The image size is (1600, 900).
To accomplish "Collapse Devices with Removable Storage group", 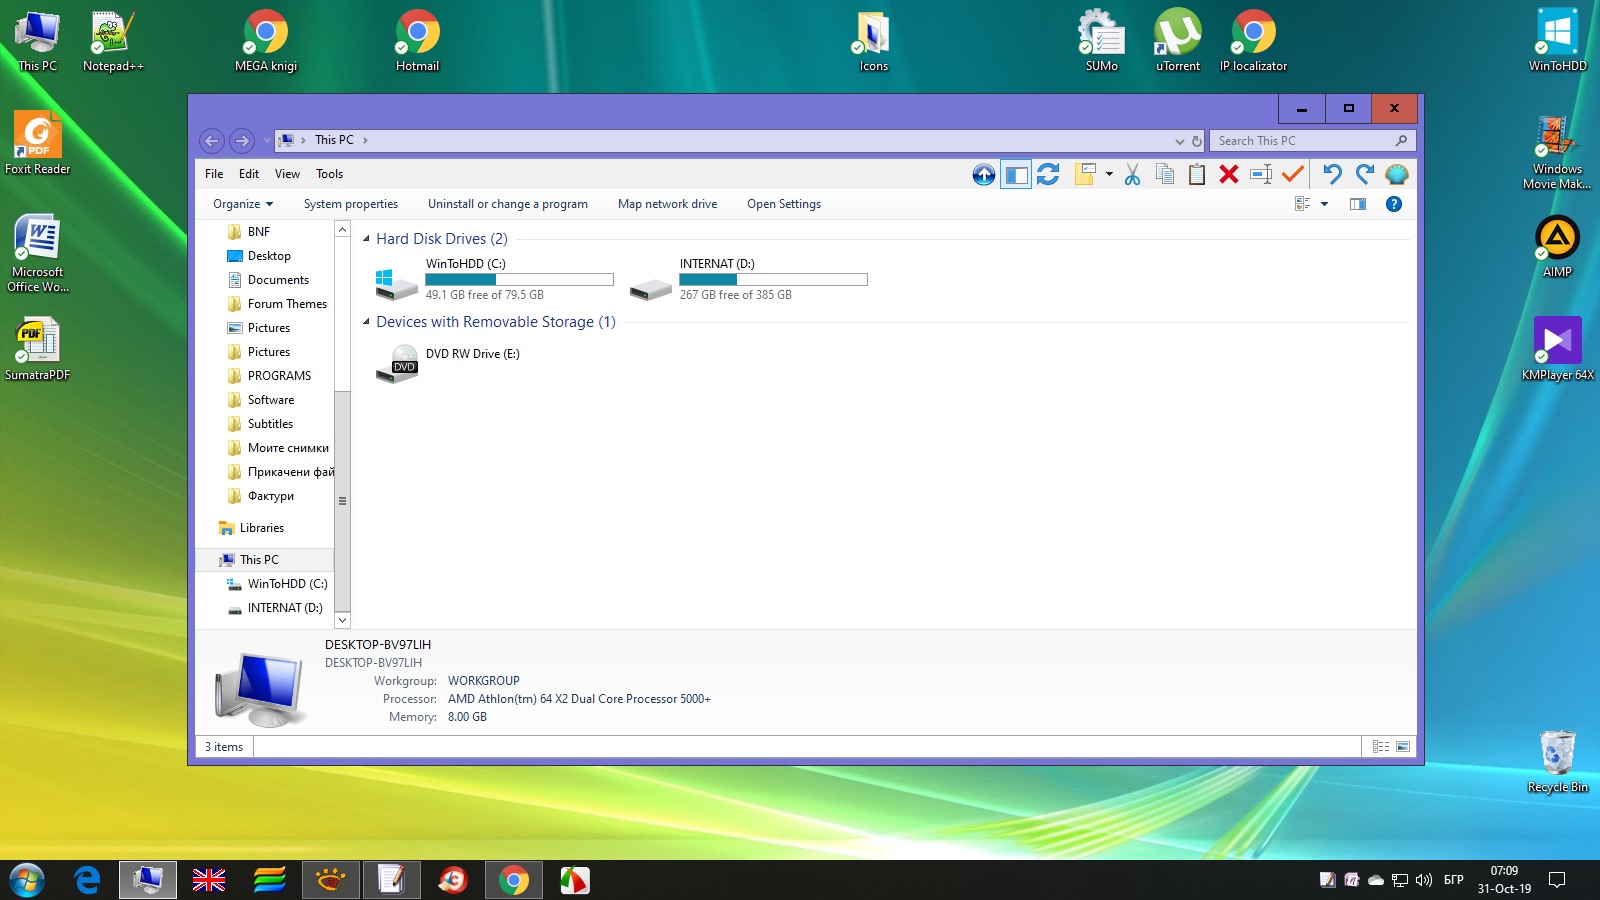I will coord(366,322).
